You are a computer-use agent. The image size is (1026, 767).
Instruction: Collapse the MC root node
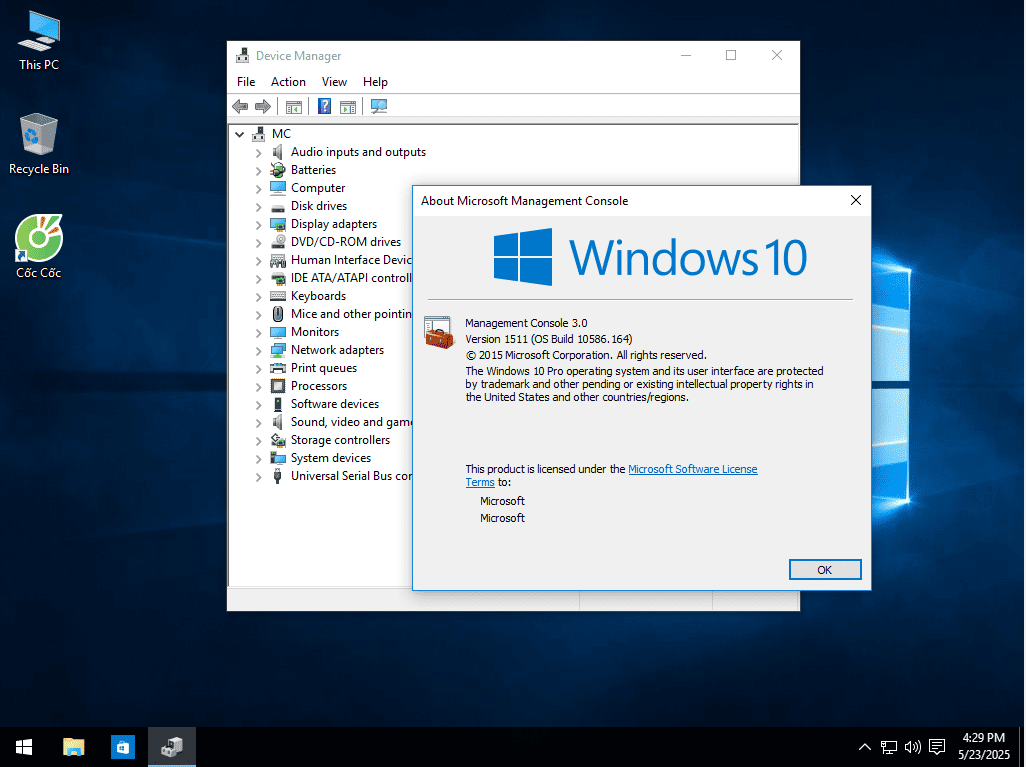[239, 134]
